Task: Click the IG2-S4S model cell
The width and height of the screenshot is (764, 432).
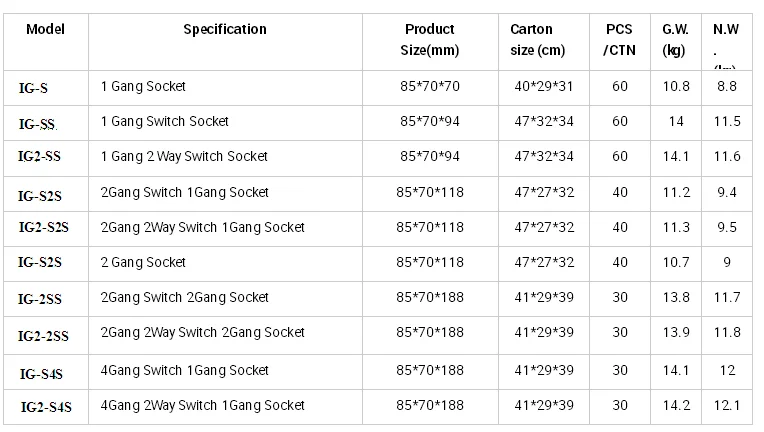Action: [x=46, y=406]
